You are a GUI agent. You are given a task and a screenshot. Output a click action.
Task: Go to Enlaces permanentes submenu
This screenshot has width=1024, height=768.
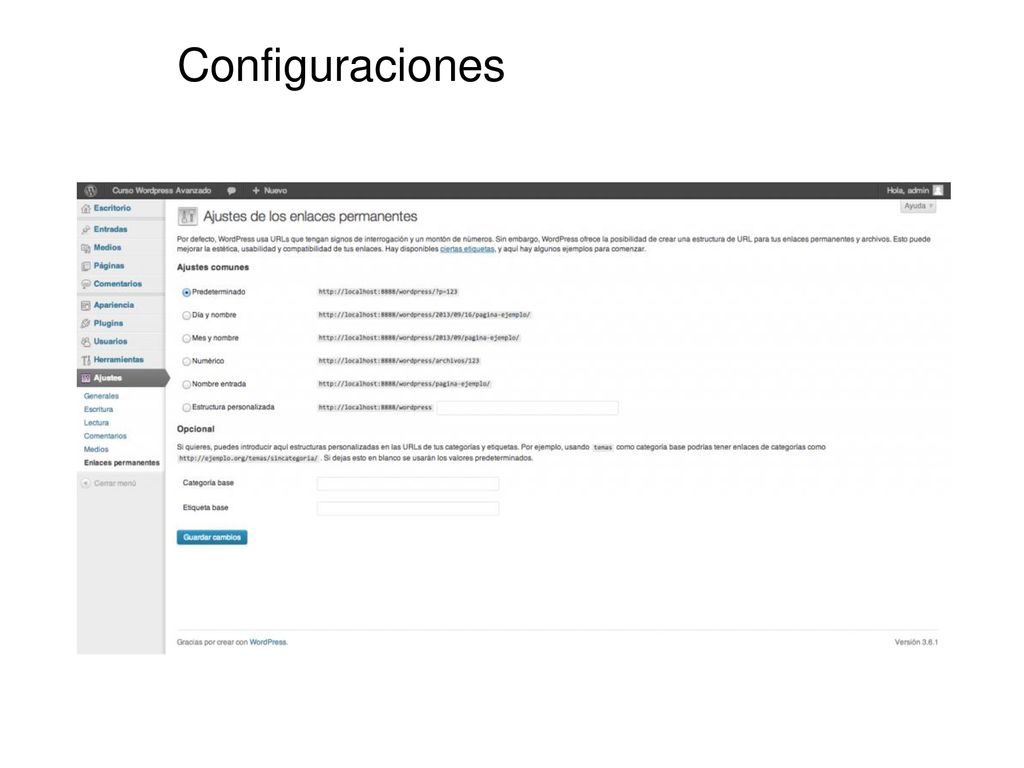point(121,463)
